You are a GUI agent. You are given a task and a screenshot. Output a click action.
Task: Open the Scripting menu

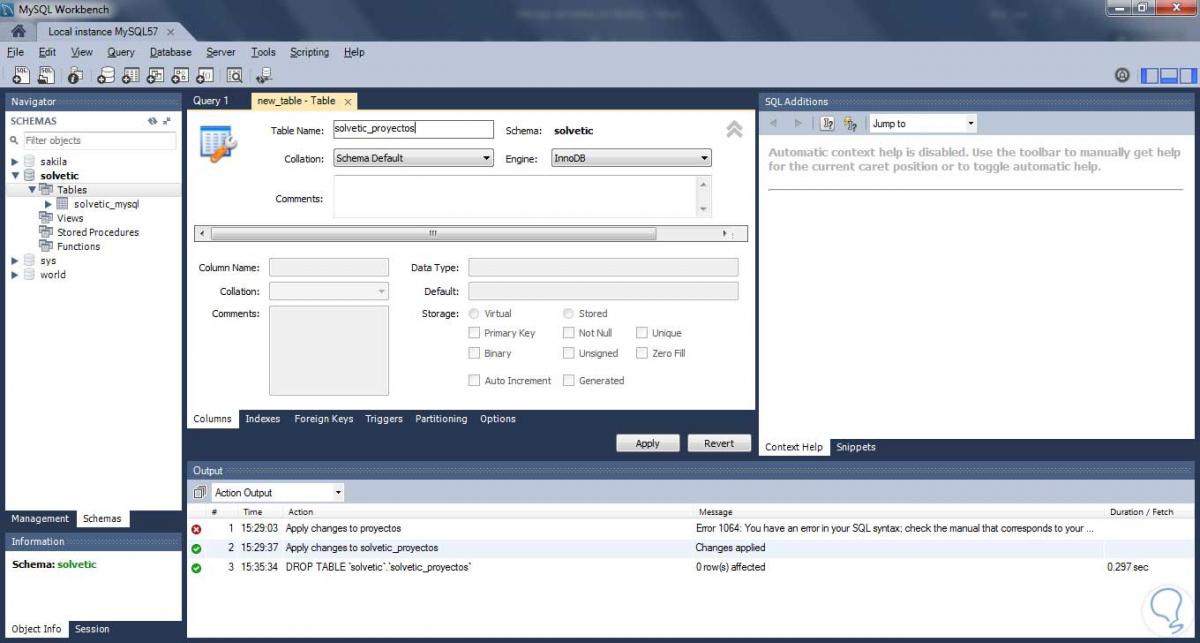(309, 52)
